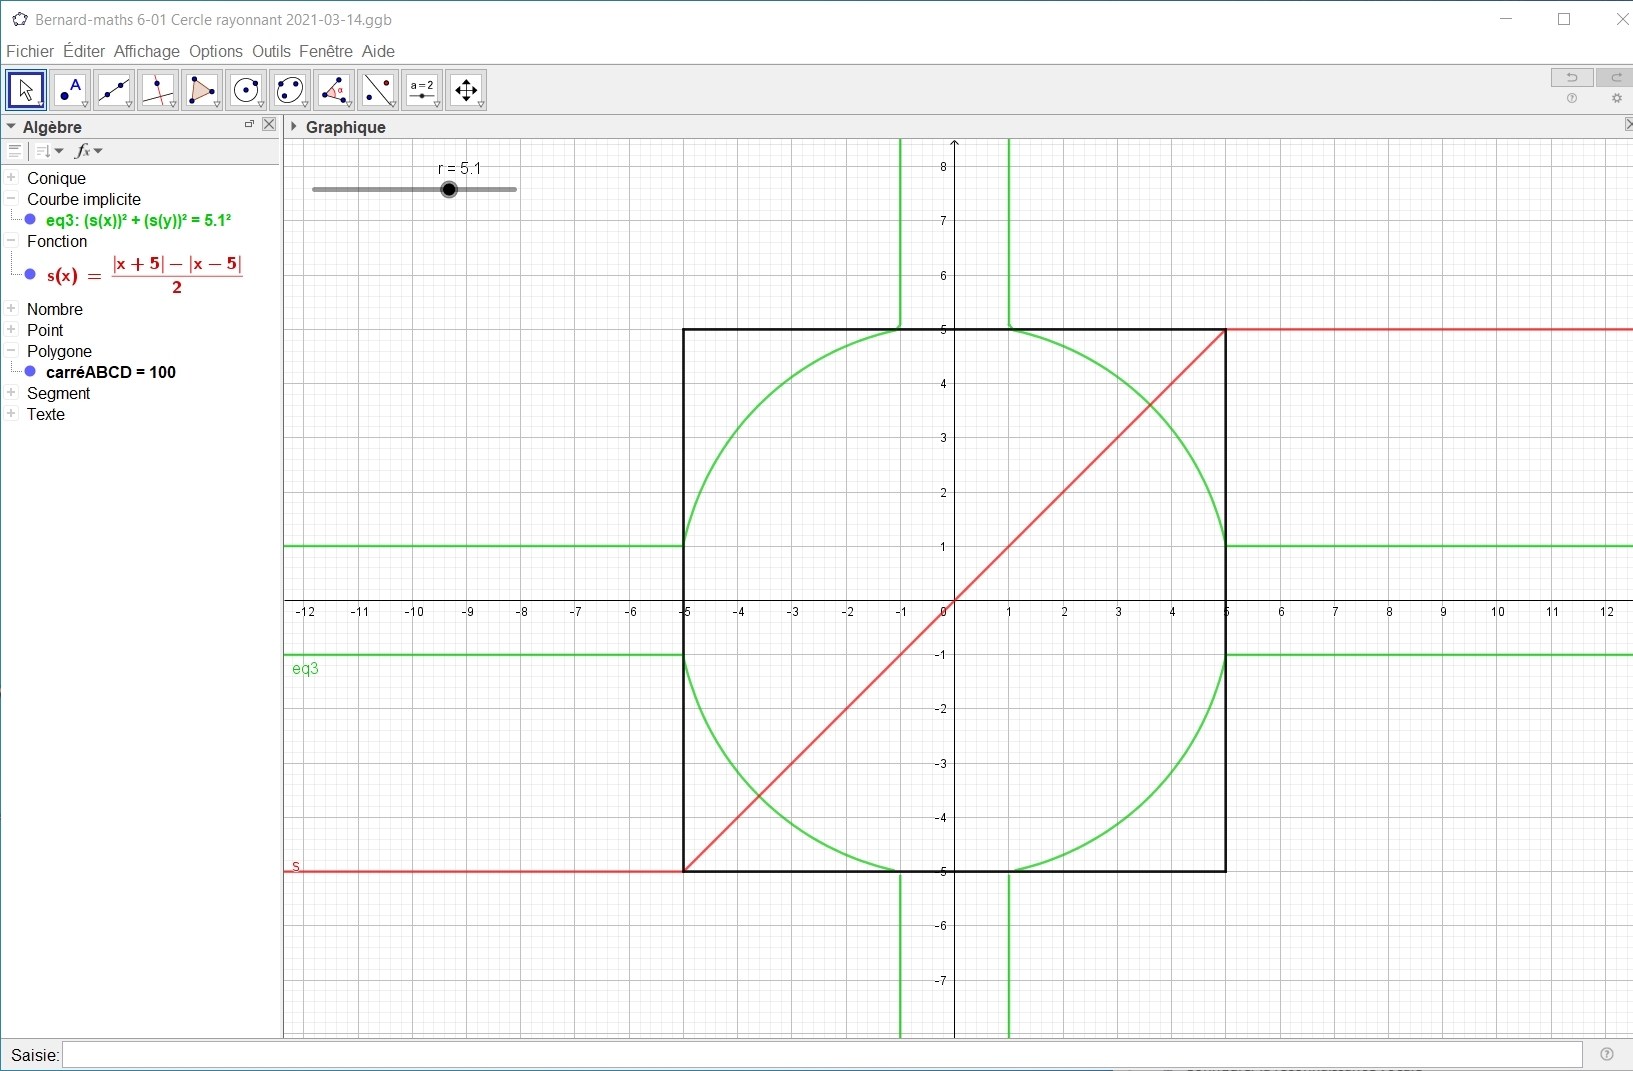Expand the Point category
This screenshot has width=1633, height=1071.
coord(12,329)
